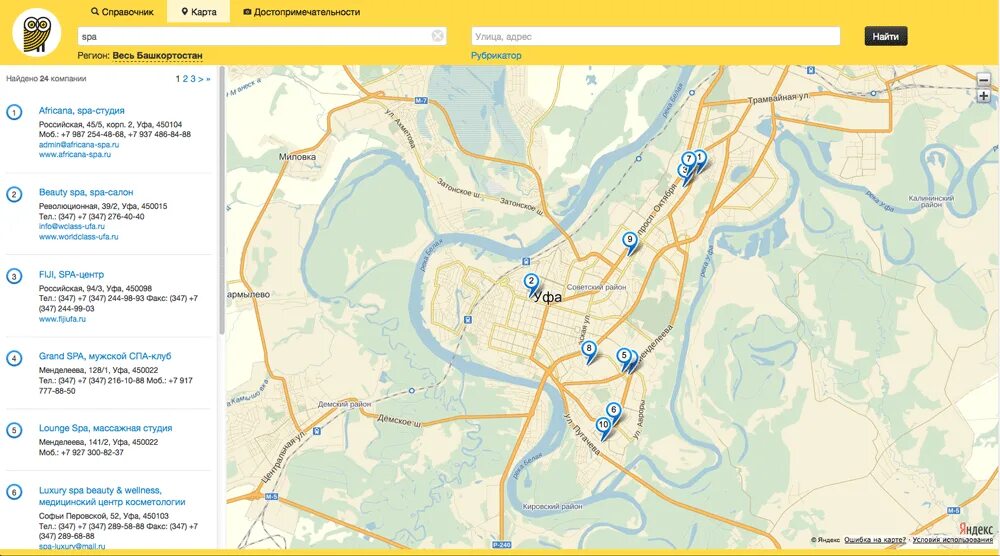This screenshot has height=556, width=1000.
Task: Clear the spa search field
Action: pos(438,36)
